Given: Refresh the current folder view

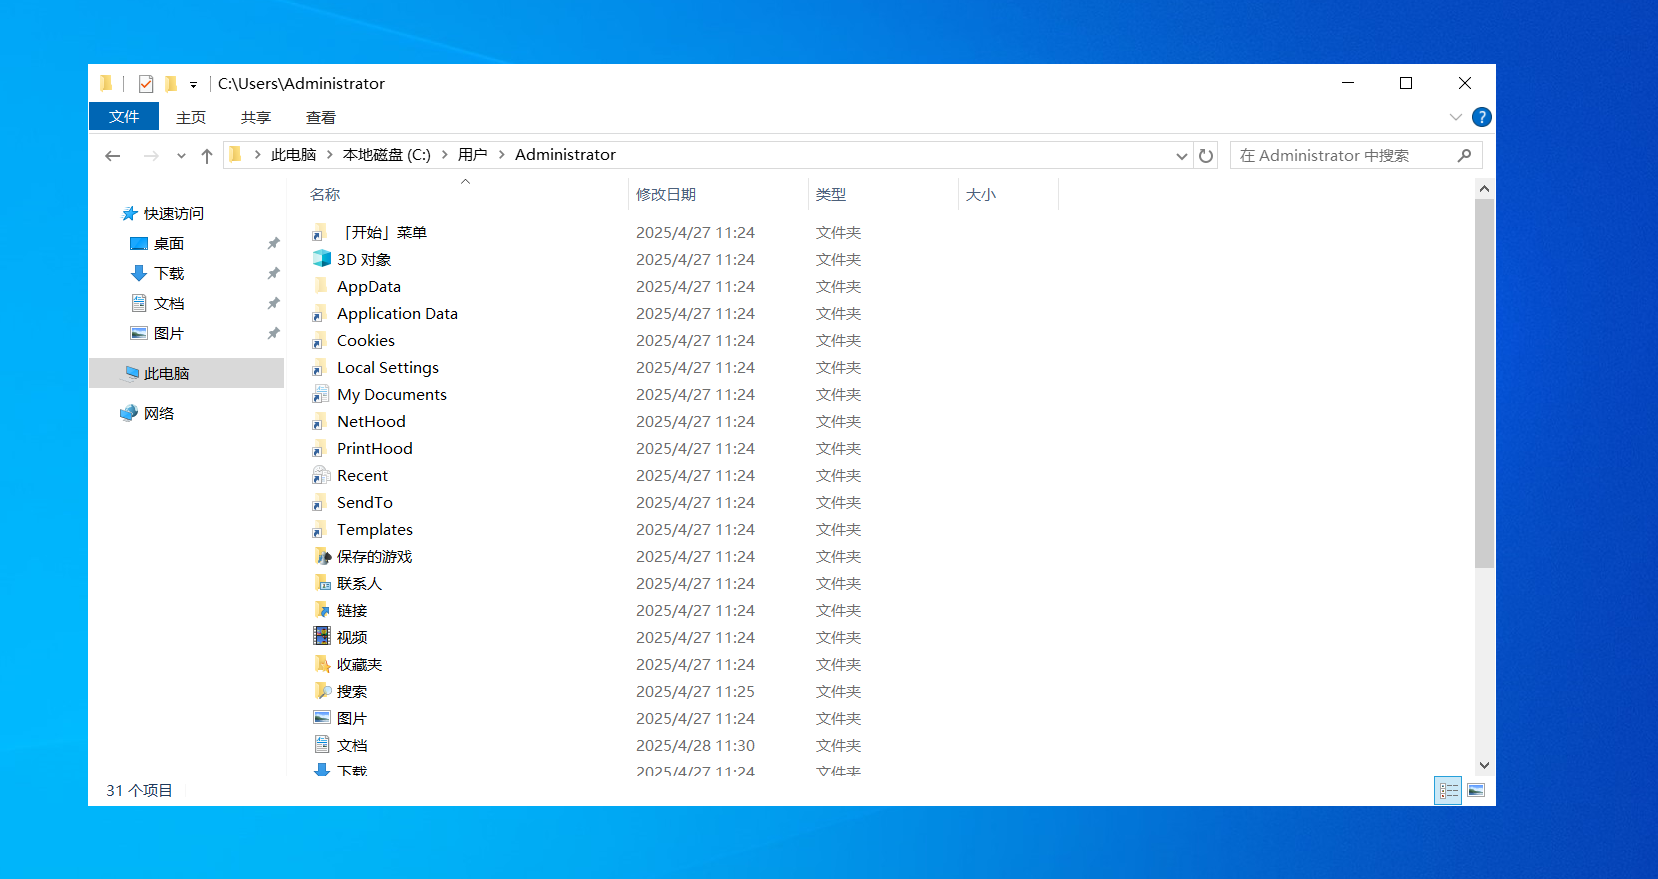Looking at the screenshot, I should (1206, 156).
